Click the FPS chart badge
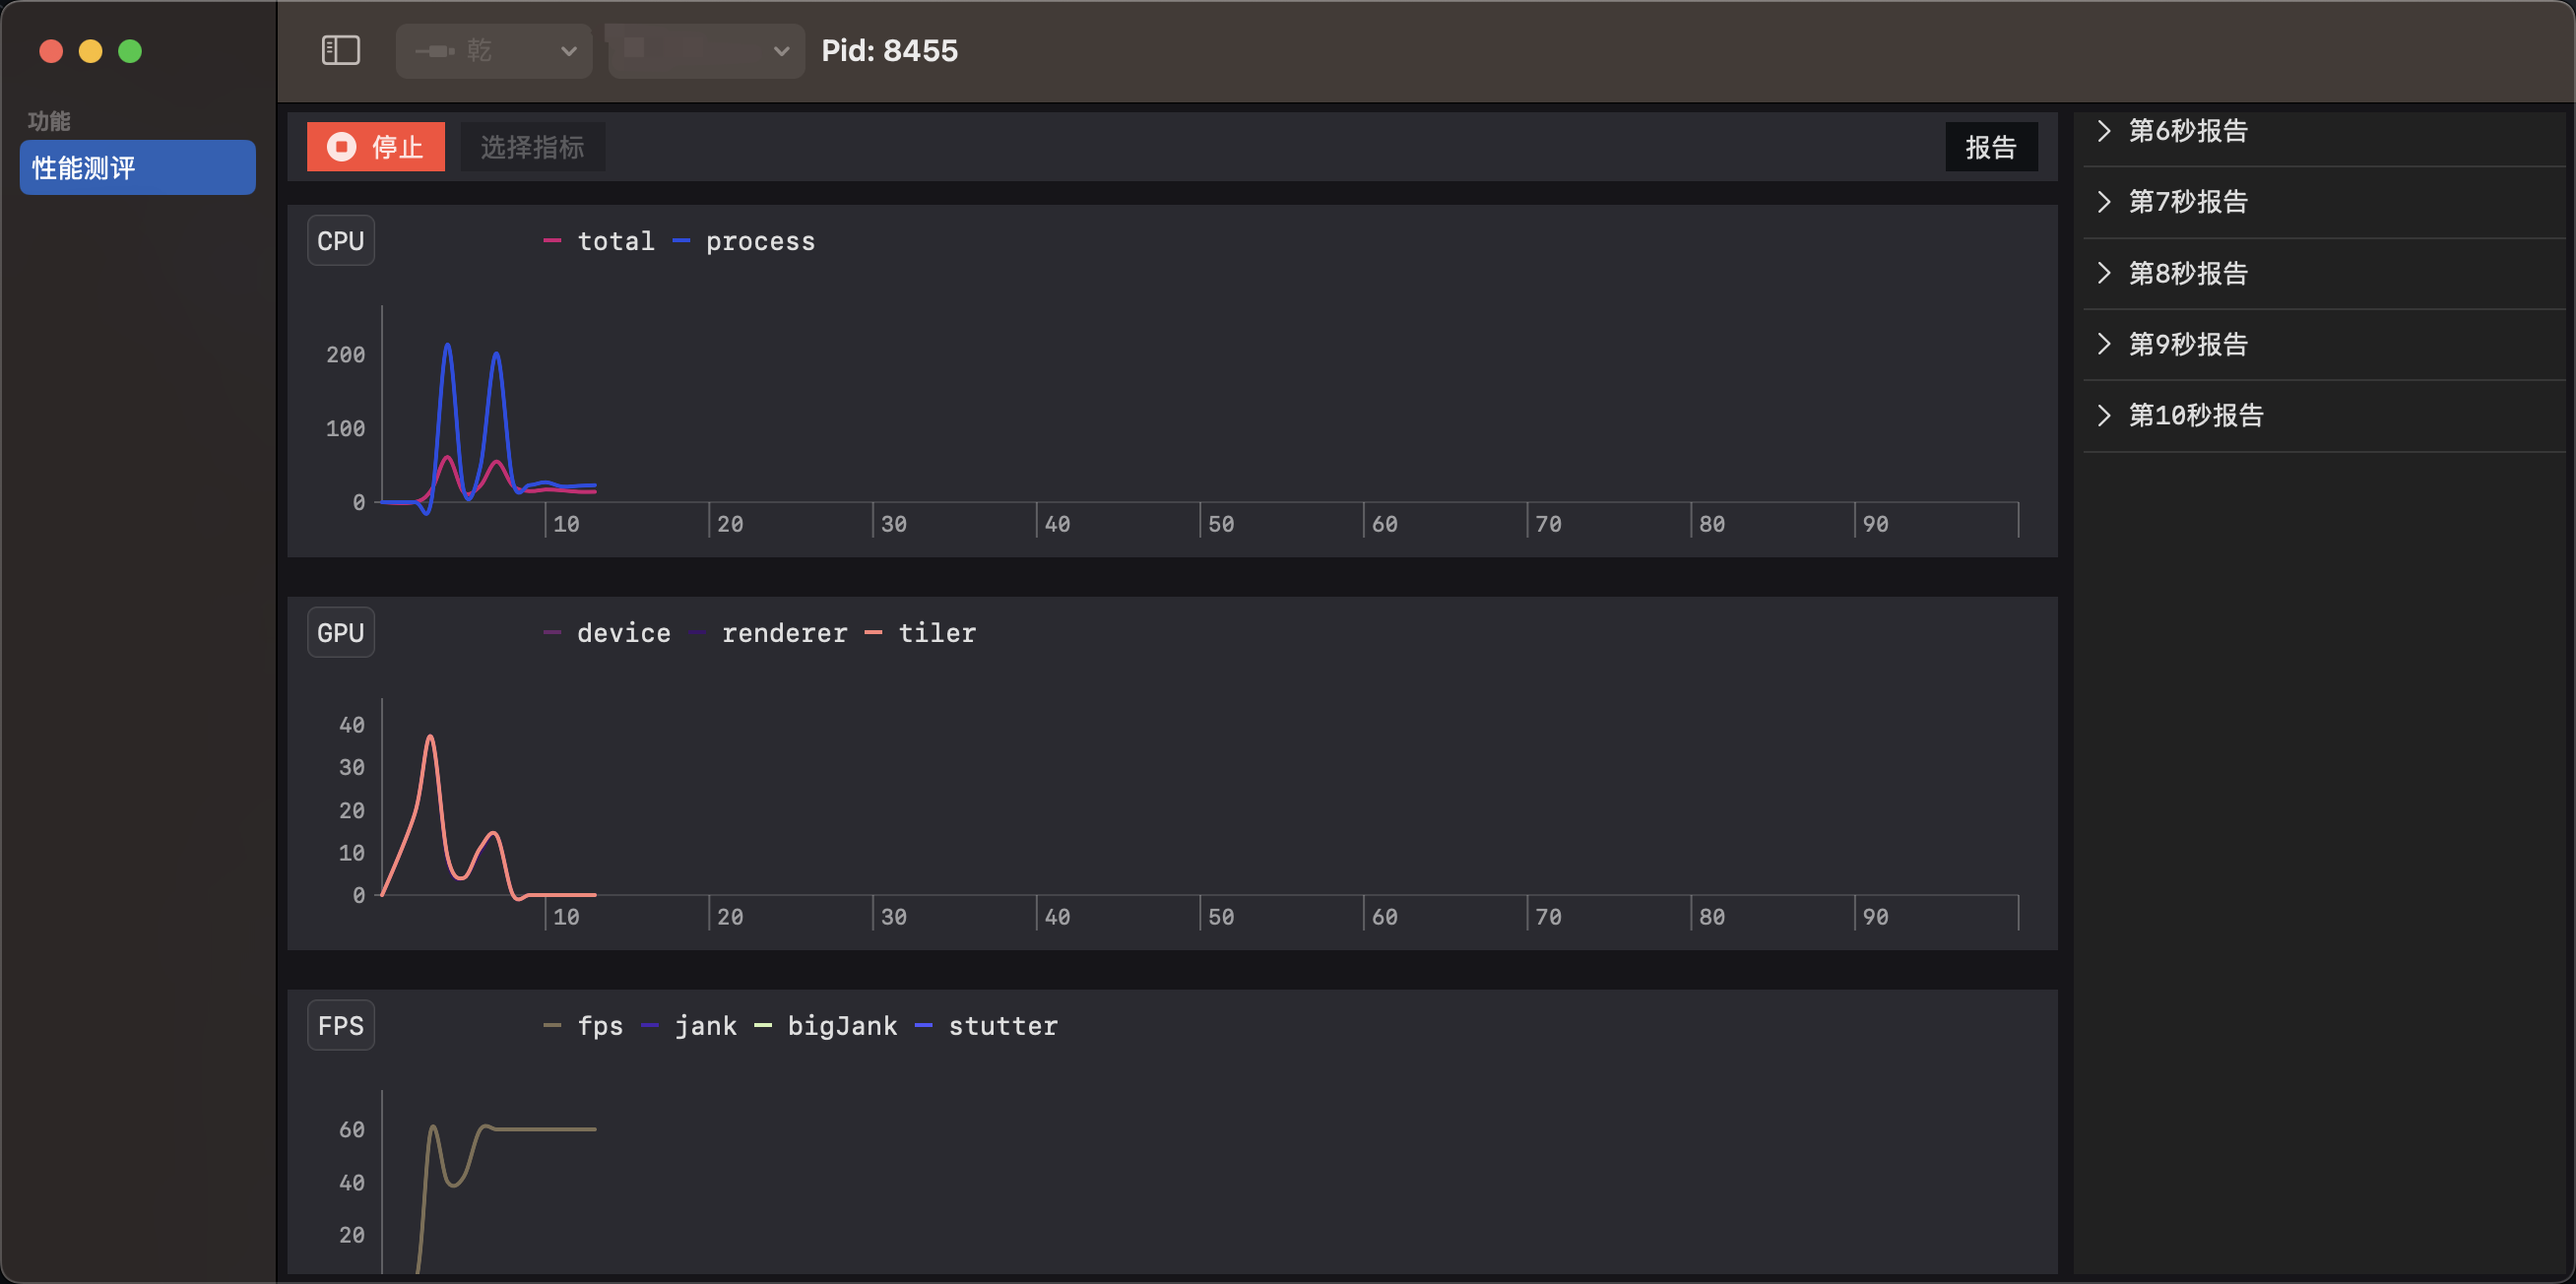 pyautogui.click(x=340, y=1024)
